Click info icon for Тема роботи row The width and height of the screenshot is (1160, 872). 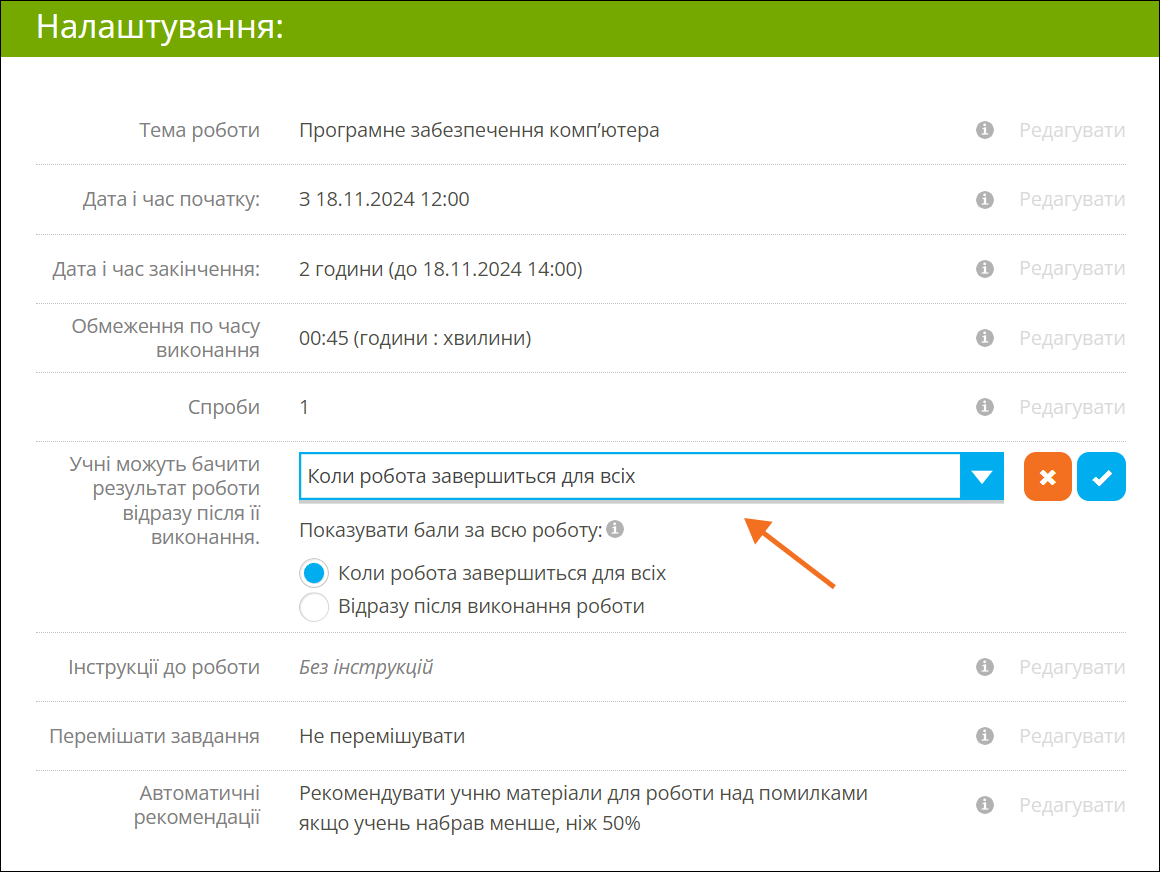click(985, 130)
